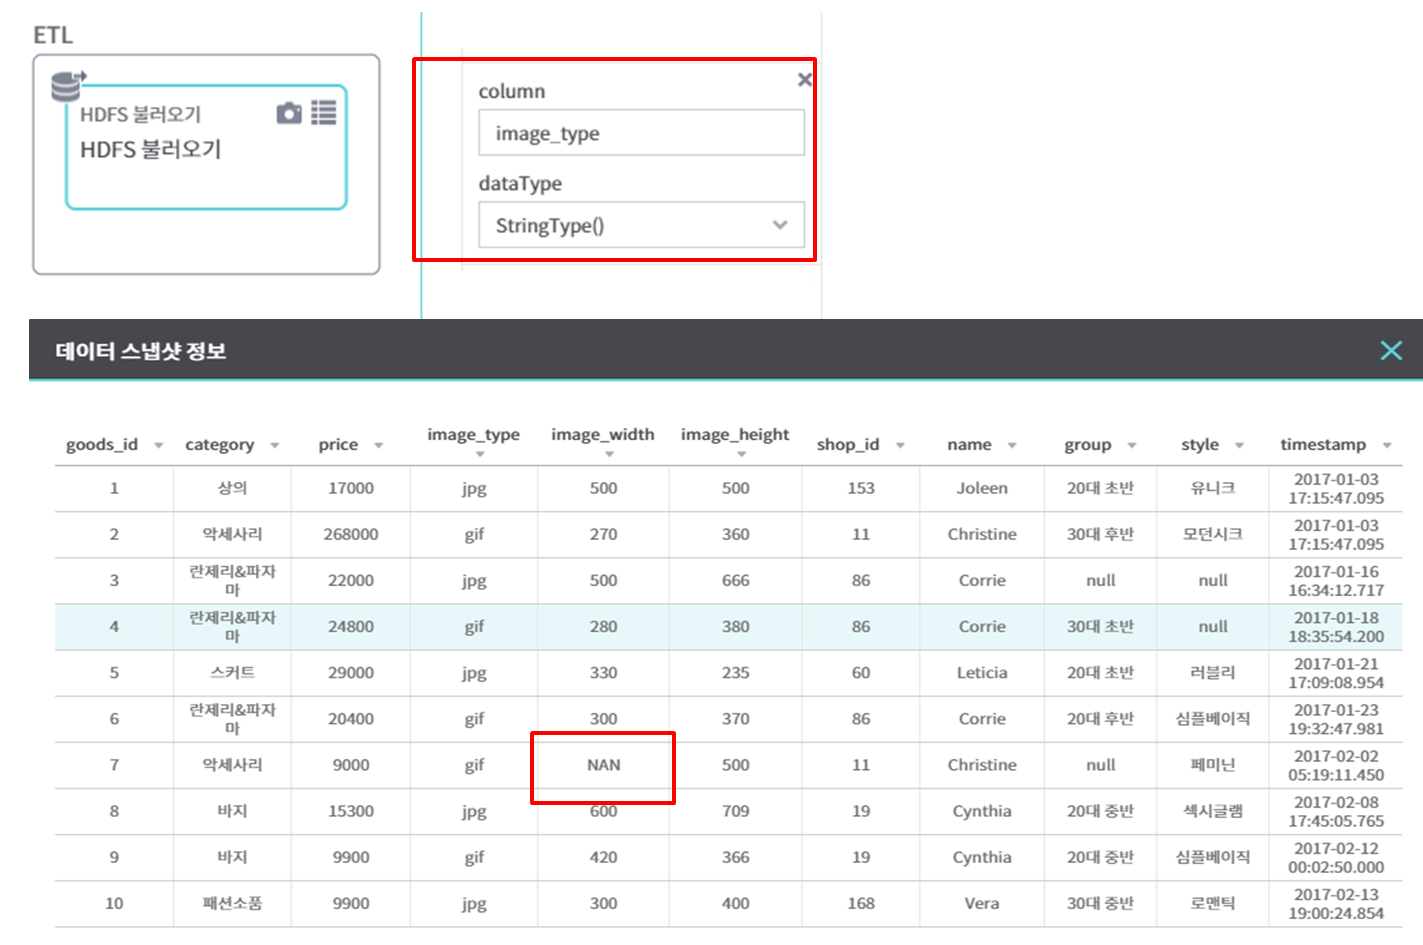
Task: Click the price cell 15300
Action: click(351, 811)
